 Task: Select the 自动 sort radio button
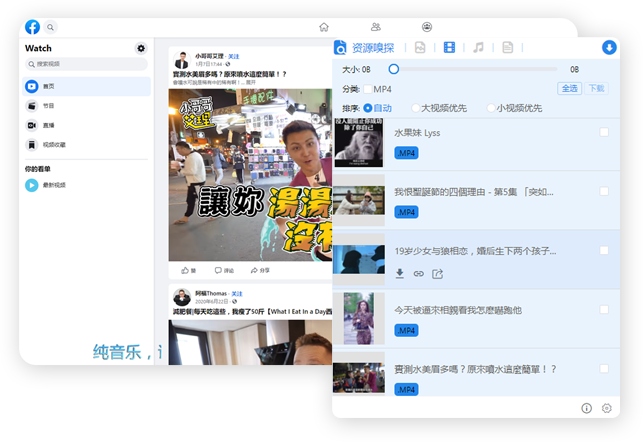coord(367,108)
